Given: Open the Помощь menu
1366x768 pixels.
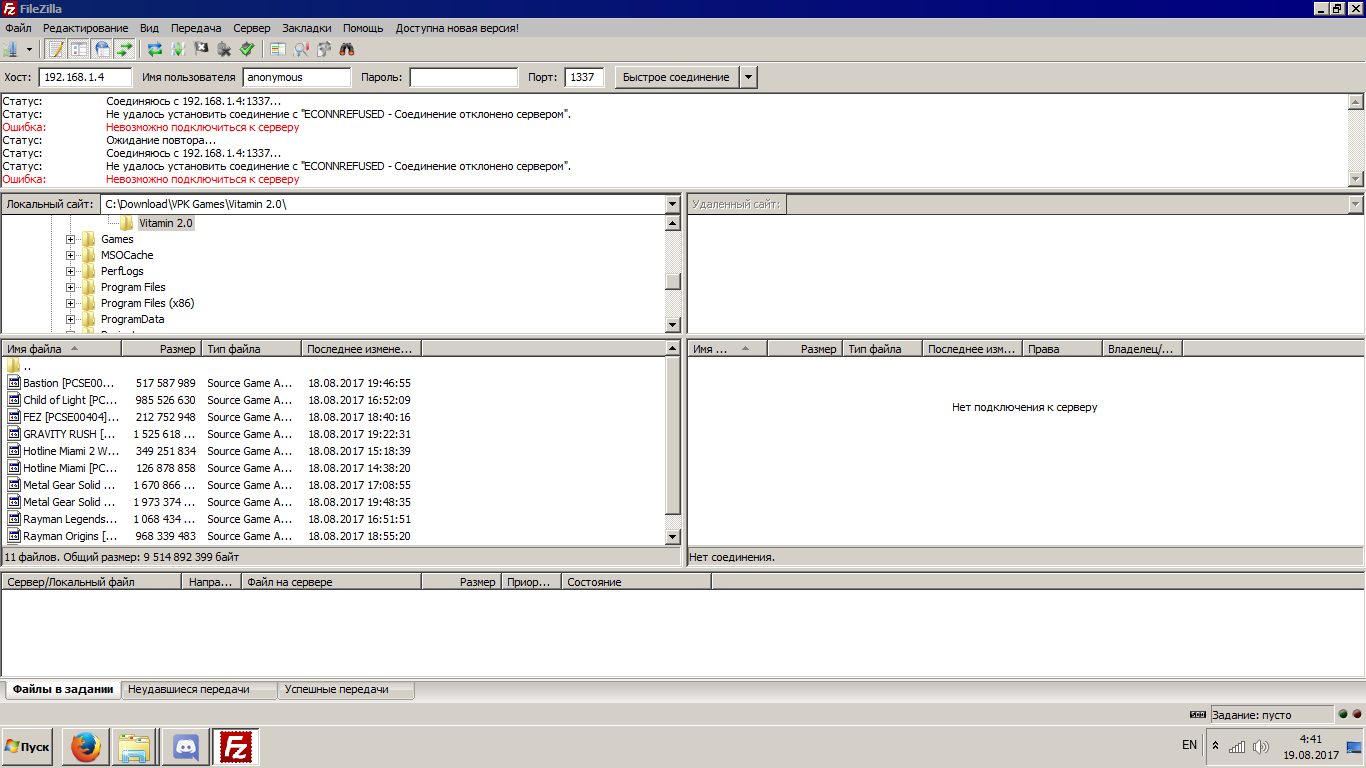Looking at the screenshot, I should [363, 28].
